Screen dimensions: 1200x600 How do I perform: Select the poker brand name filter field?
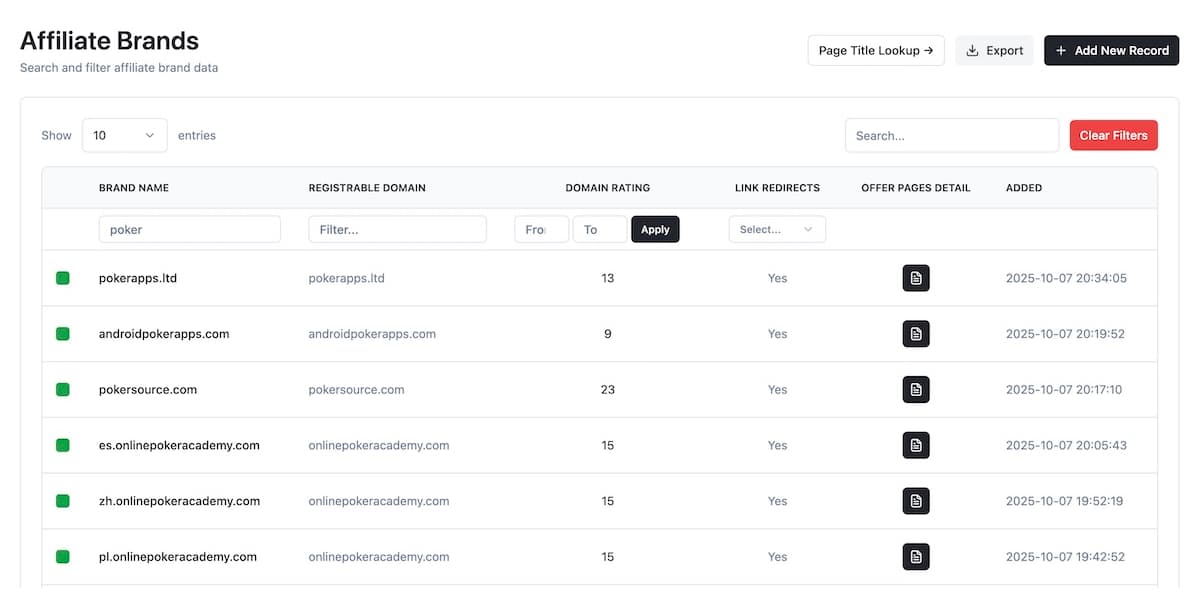point(189,229)
